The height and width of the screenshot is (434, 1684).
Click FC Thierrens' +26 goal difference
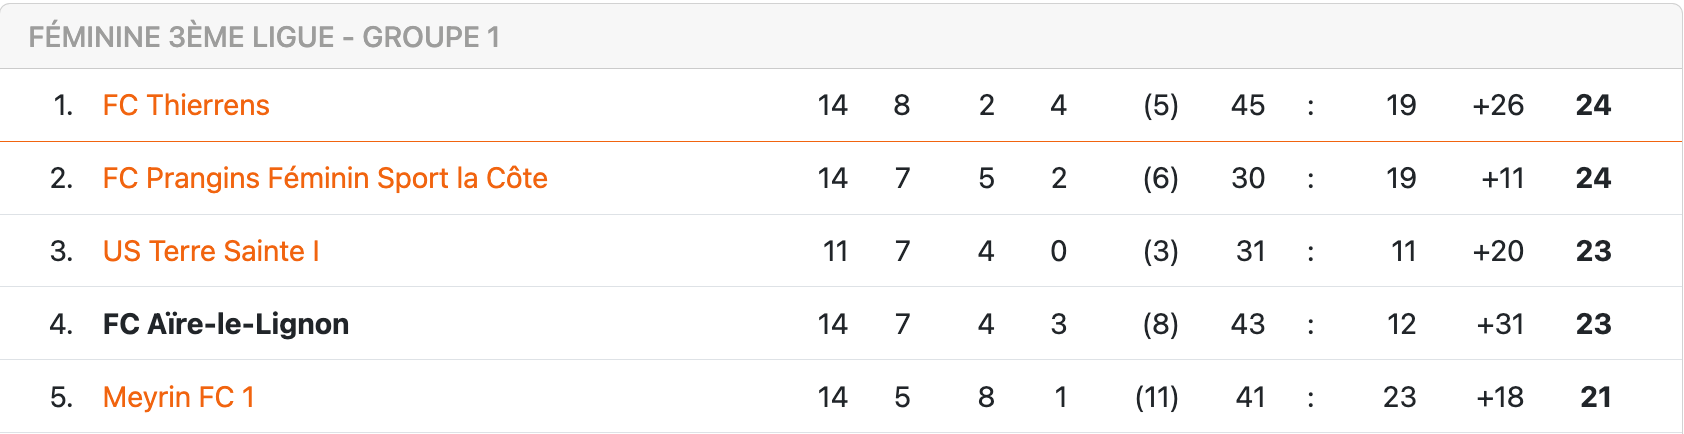[x=1497, y=105]
